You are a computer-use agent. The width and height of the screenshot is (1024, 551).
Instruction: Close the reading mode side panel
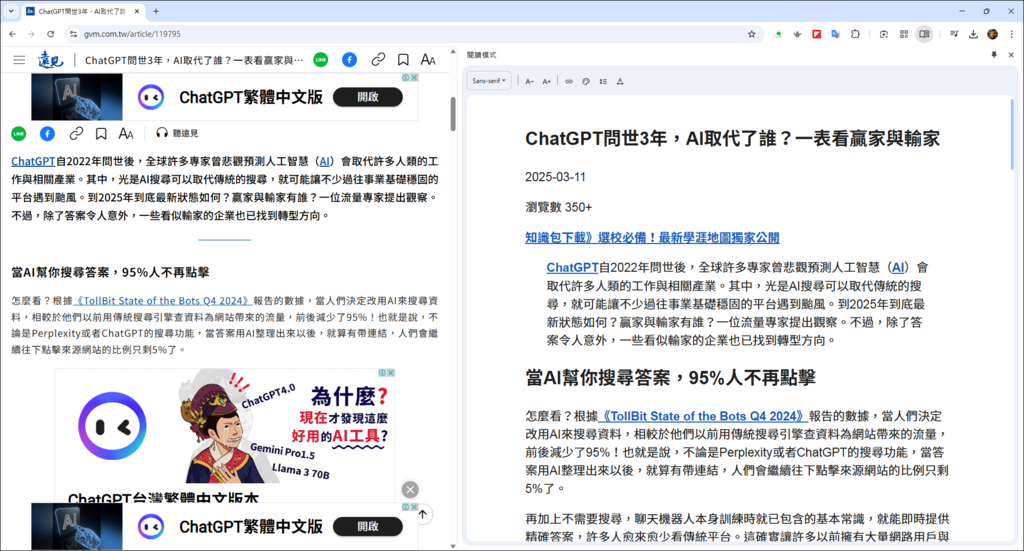(x=1011, y=55)
